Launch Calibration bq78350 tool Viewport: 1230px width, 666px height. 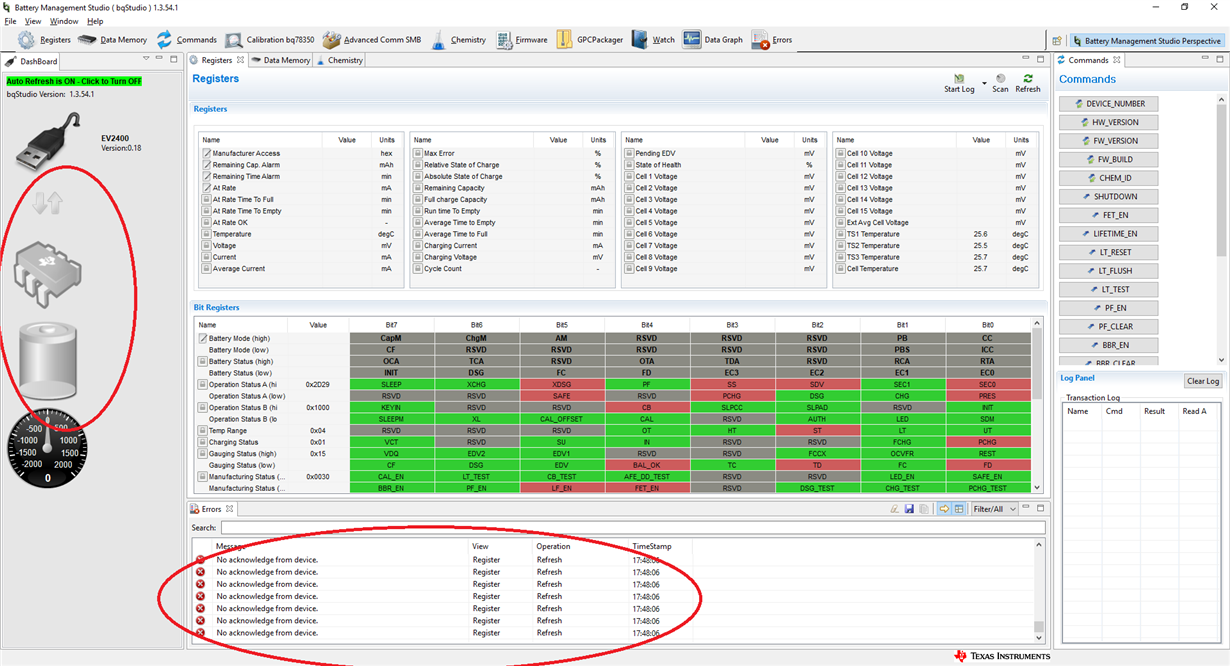pos(270,40)
